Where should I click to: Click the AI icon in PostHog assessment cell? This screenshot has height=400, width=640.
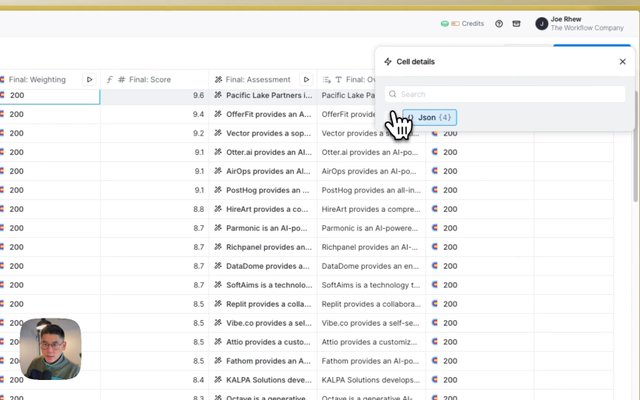217,190
